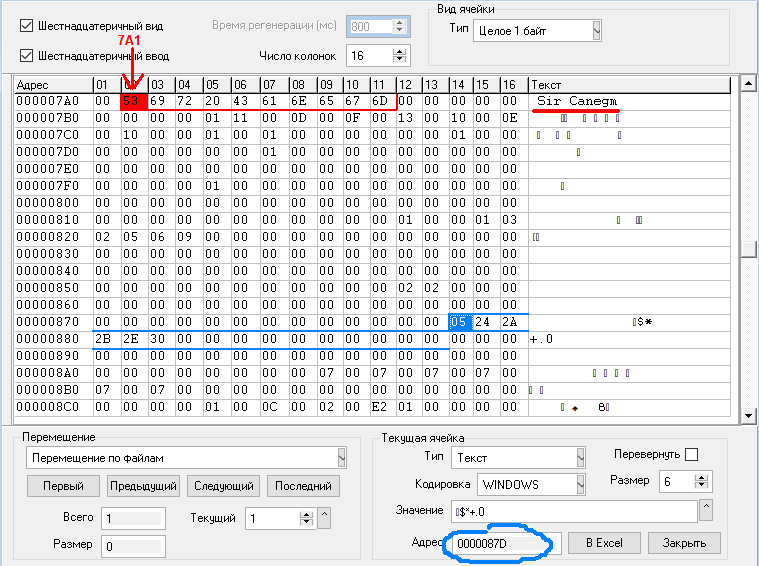Viewport: 759px width, 566px height.
Task: Click text Sir Canegm in Текст column
Action: point(577,101)
